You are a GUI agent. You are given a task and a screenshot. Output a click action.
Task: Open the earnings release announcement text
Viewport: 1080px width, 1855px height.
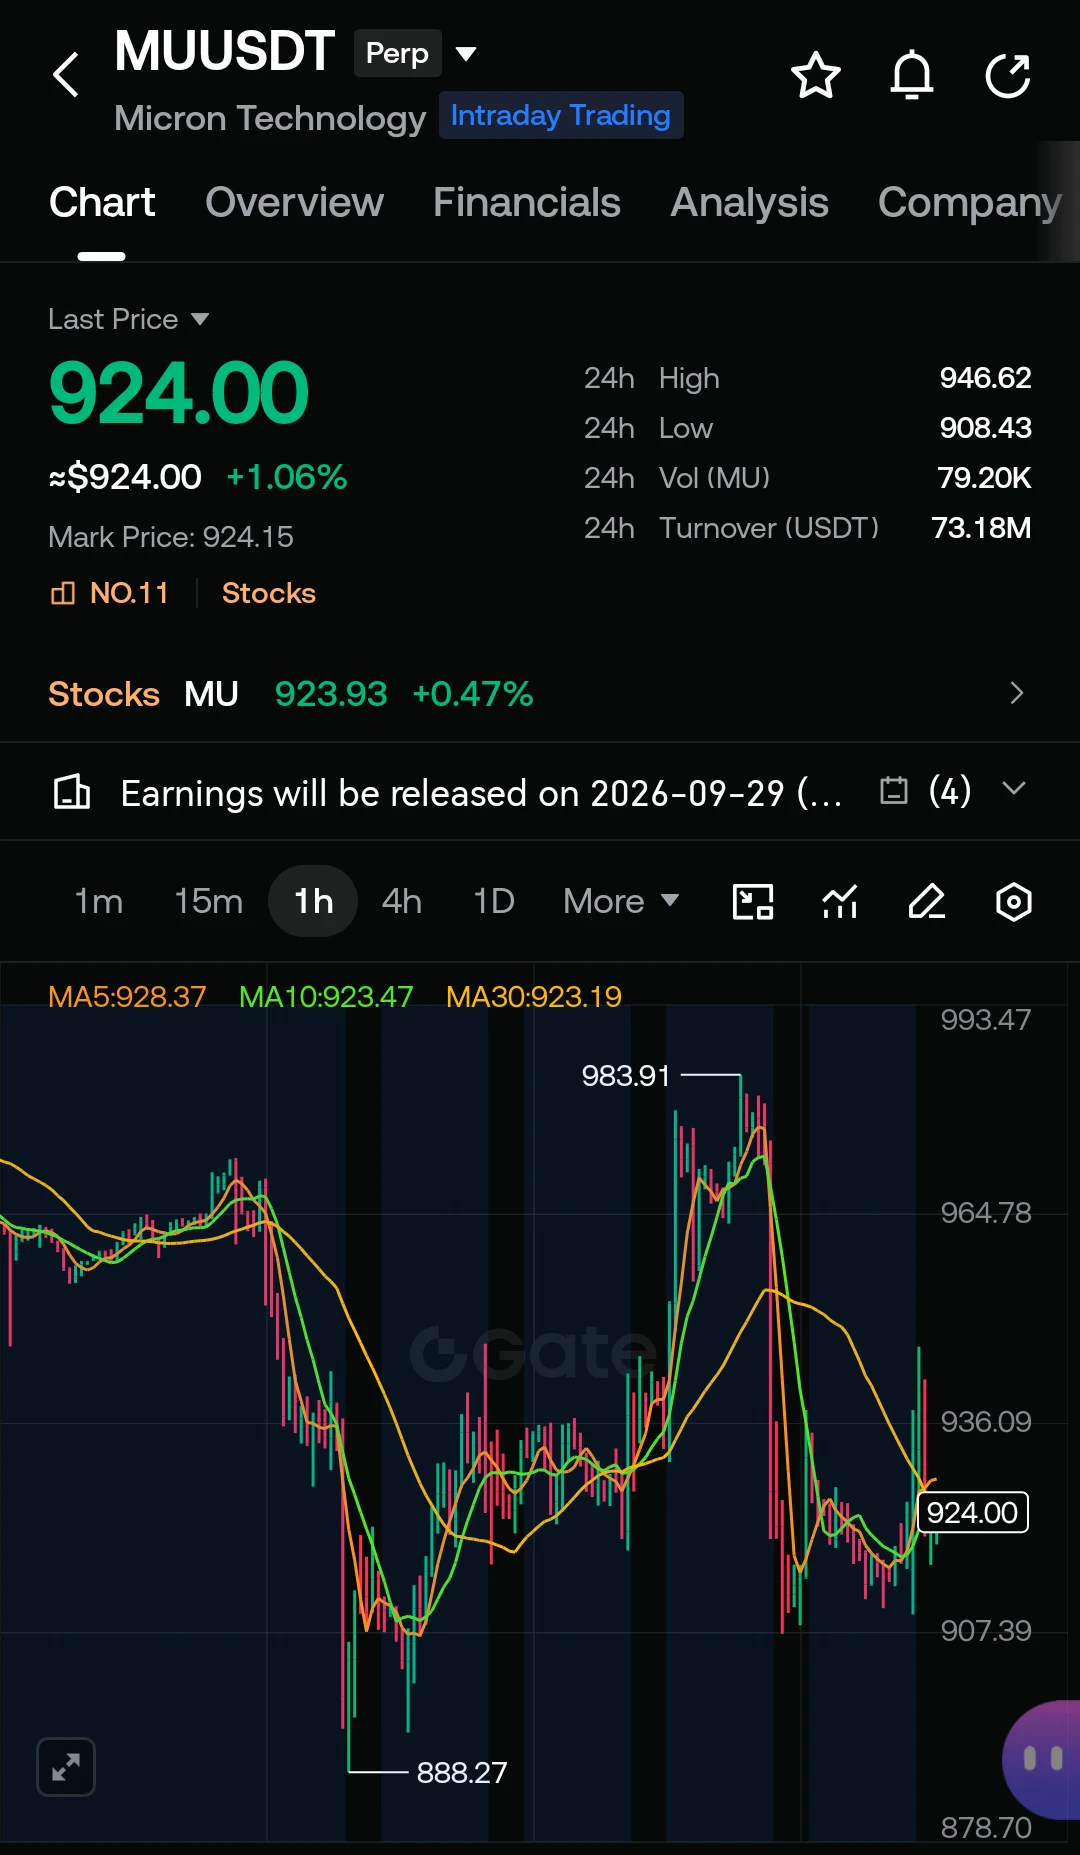pyautogui.click(x=481, y=793)
